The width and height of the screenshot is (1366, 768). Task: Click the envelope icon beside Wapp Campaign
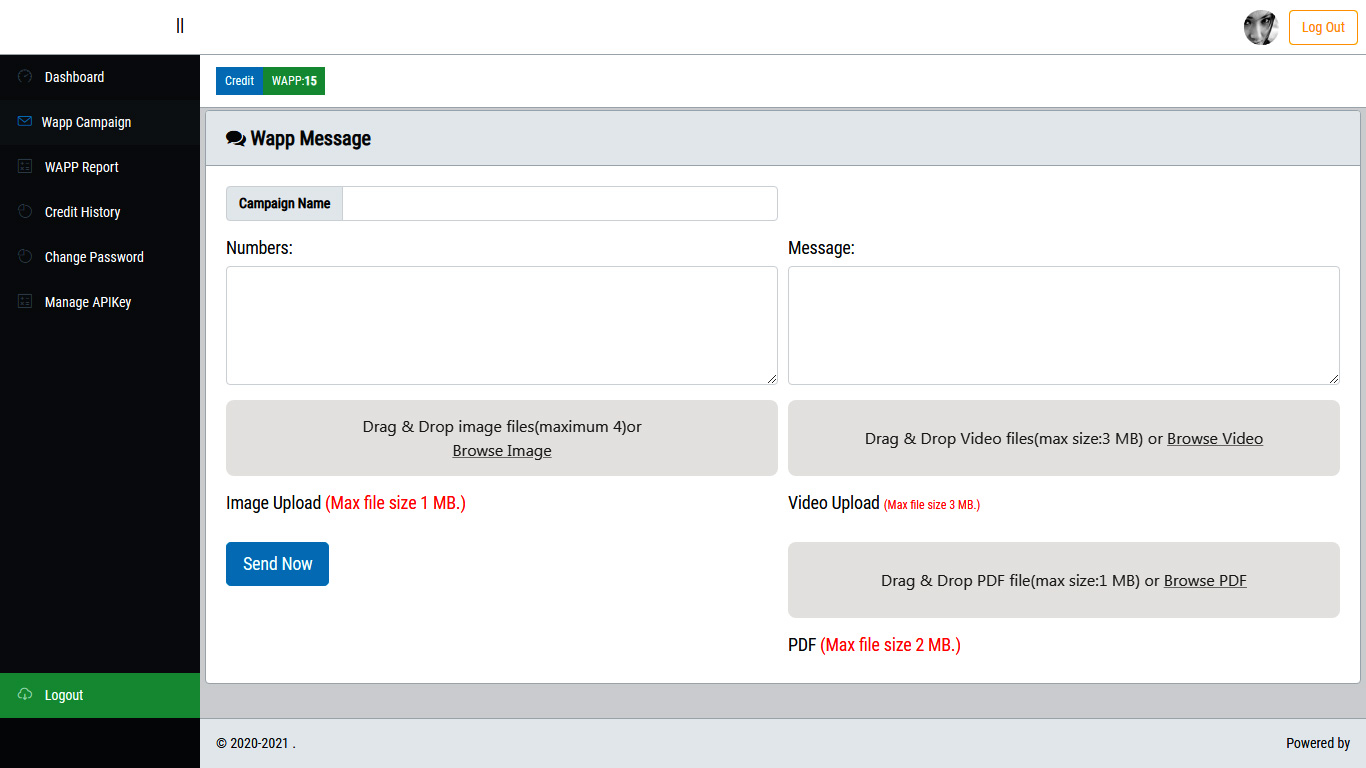click(24, 122)
